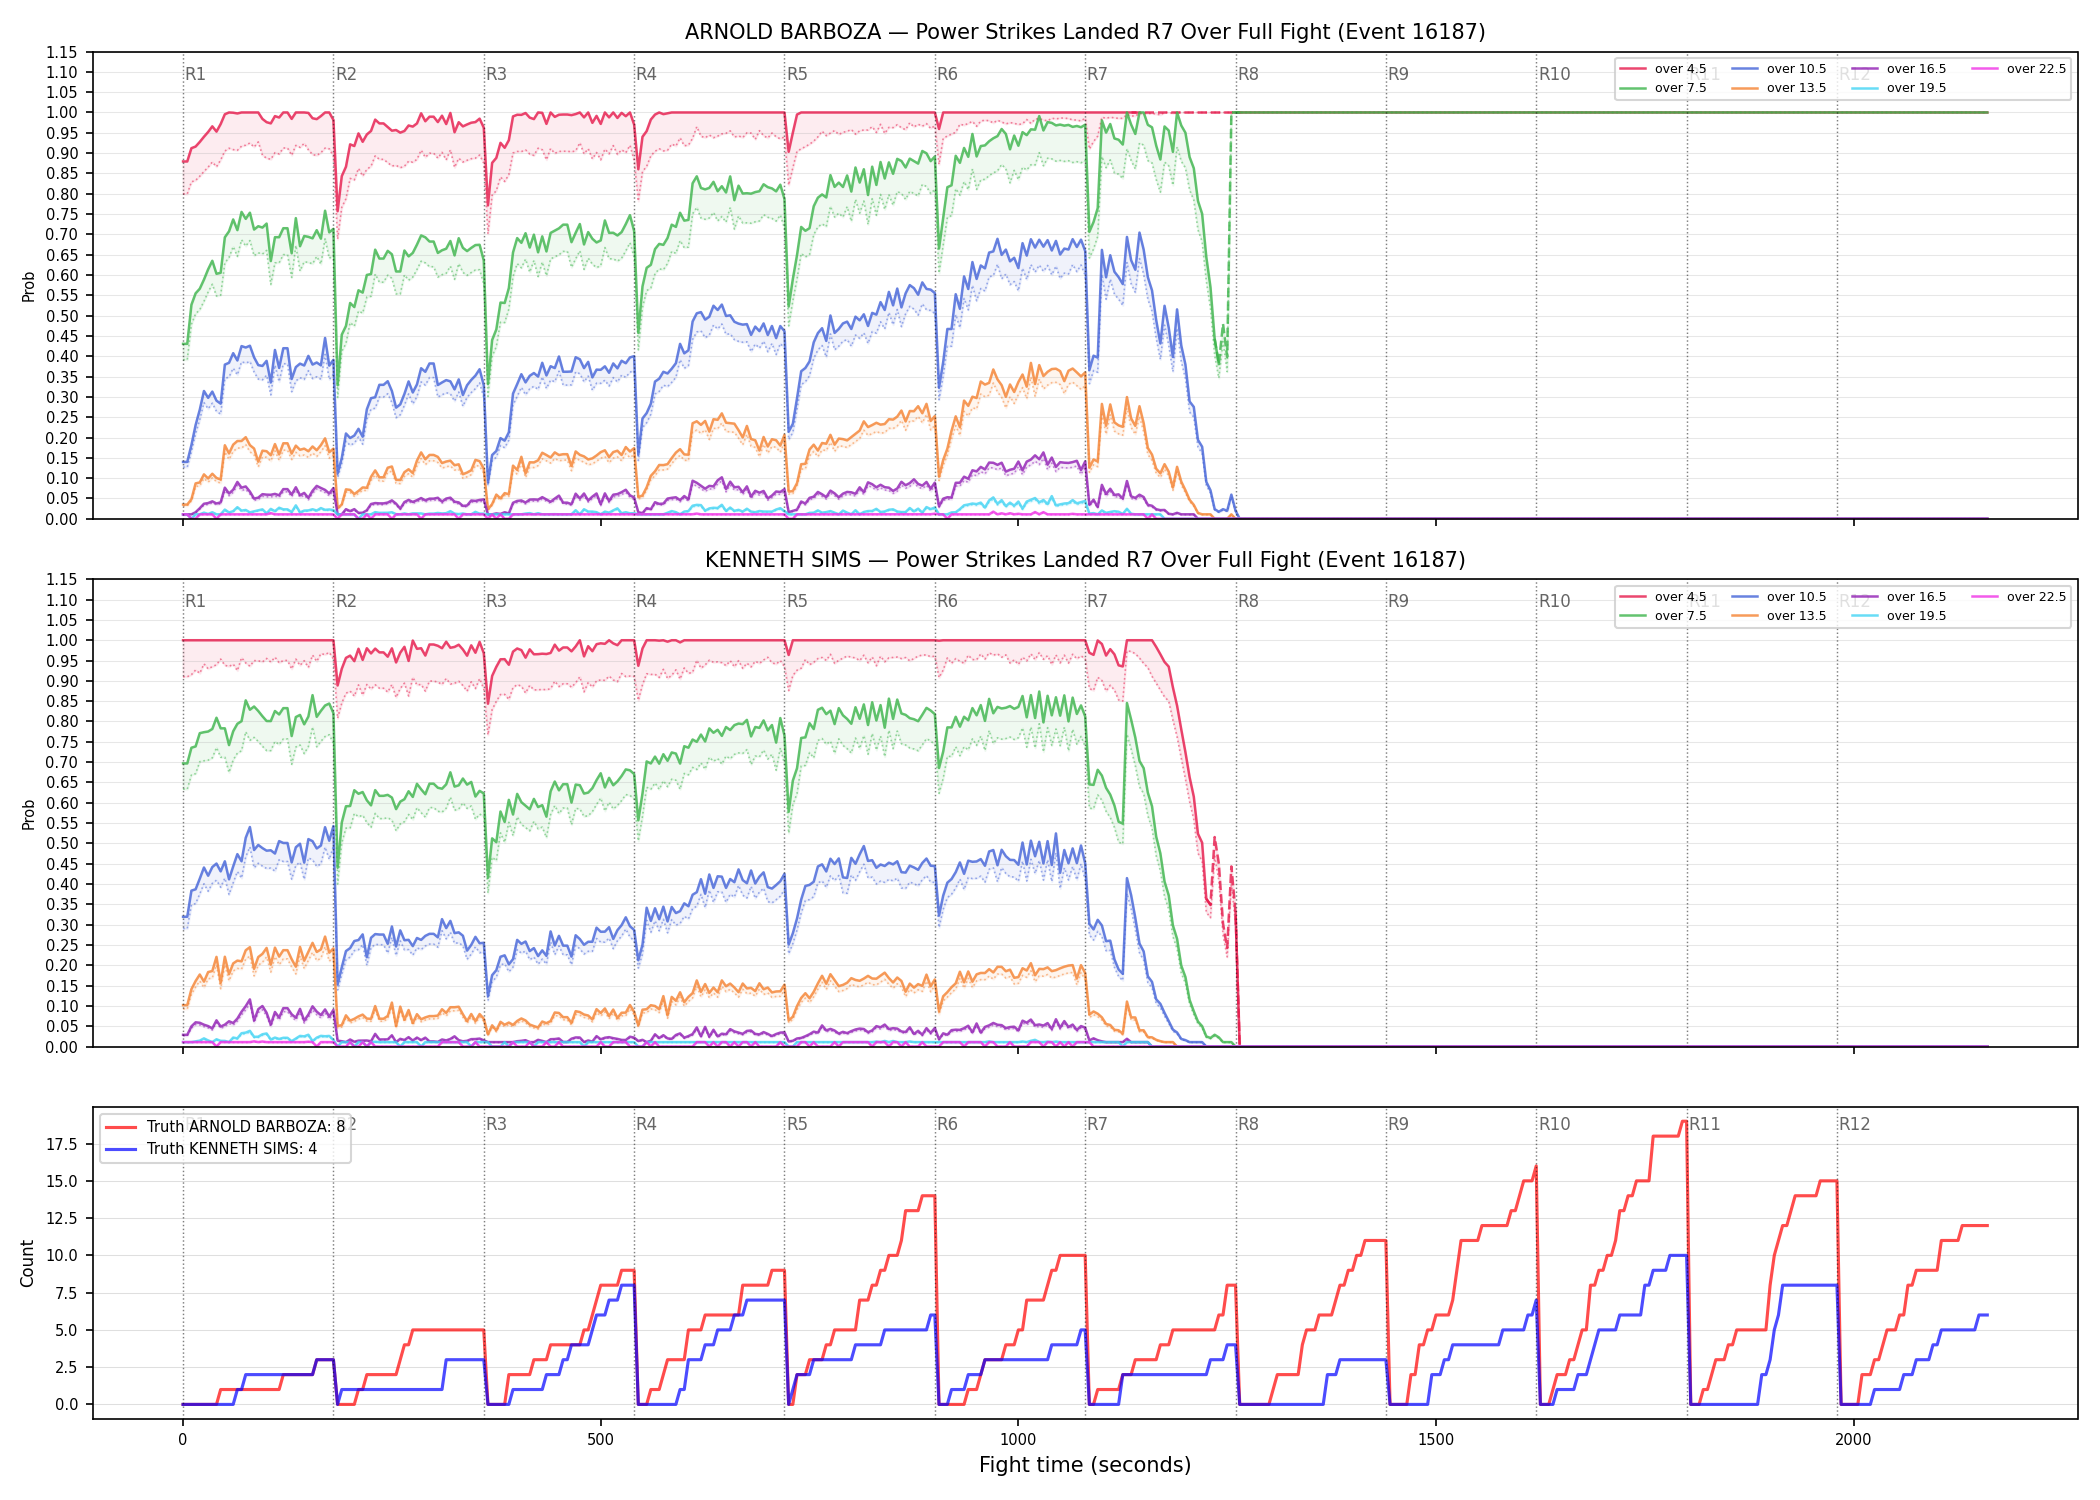
Task: Click 'Truth KENNETH SIMS: 4' legend entry
Action: coord(211,1149)
